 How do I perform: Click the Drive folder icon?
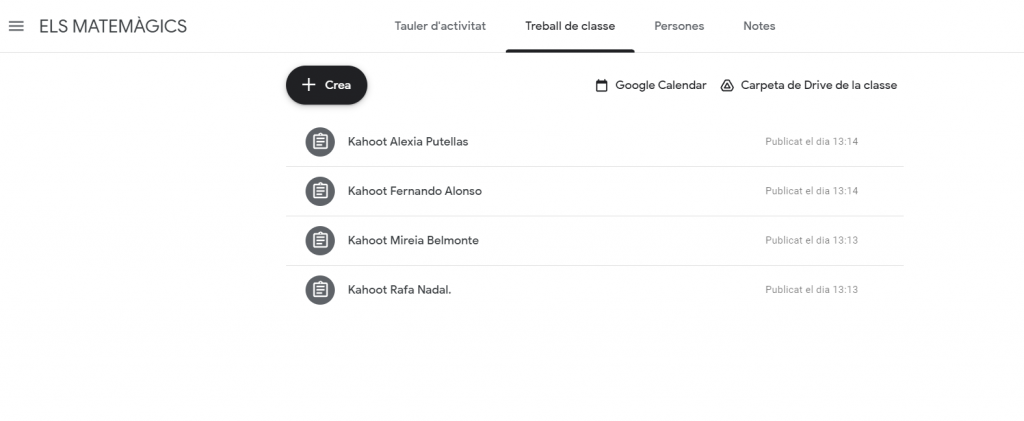coord(728,86)
